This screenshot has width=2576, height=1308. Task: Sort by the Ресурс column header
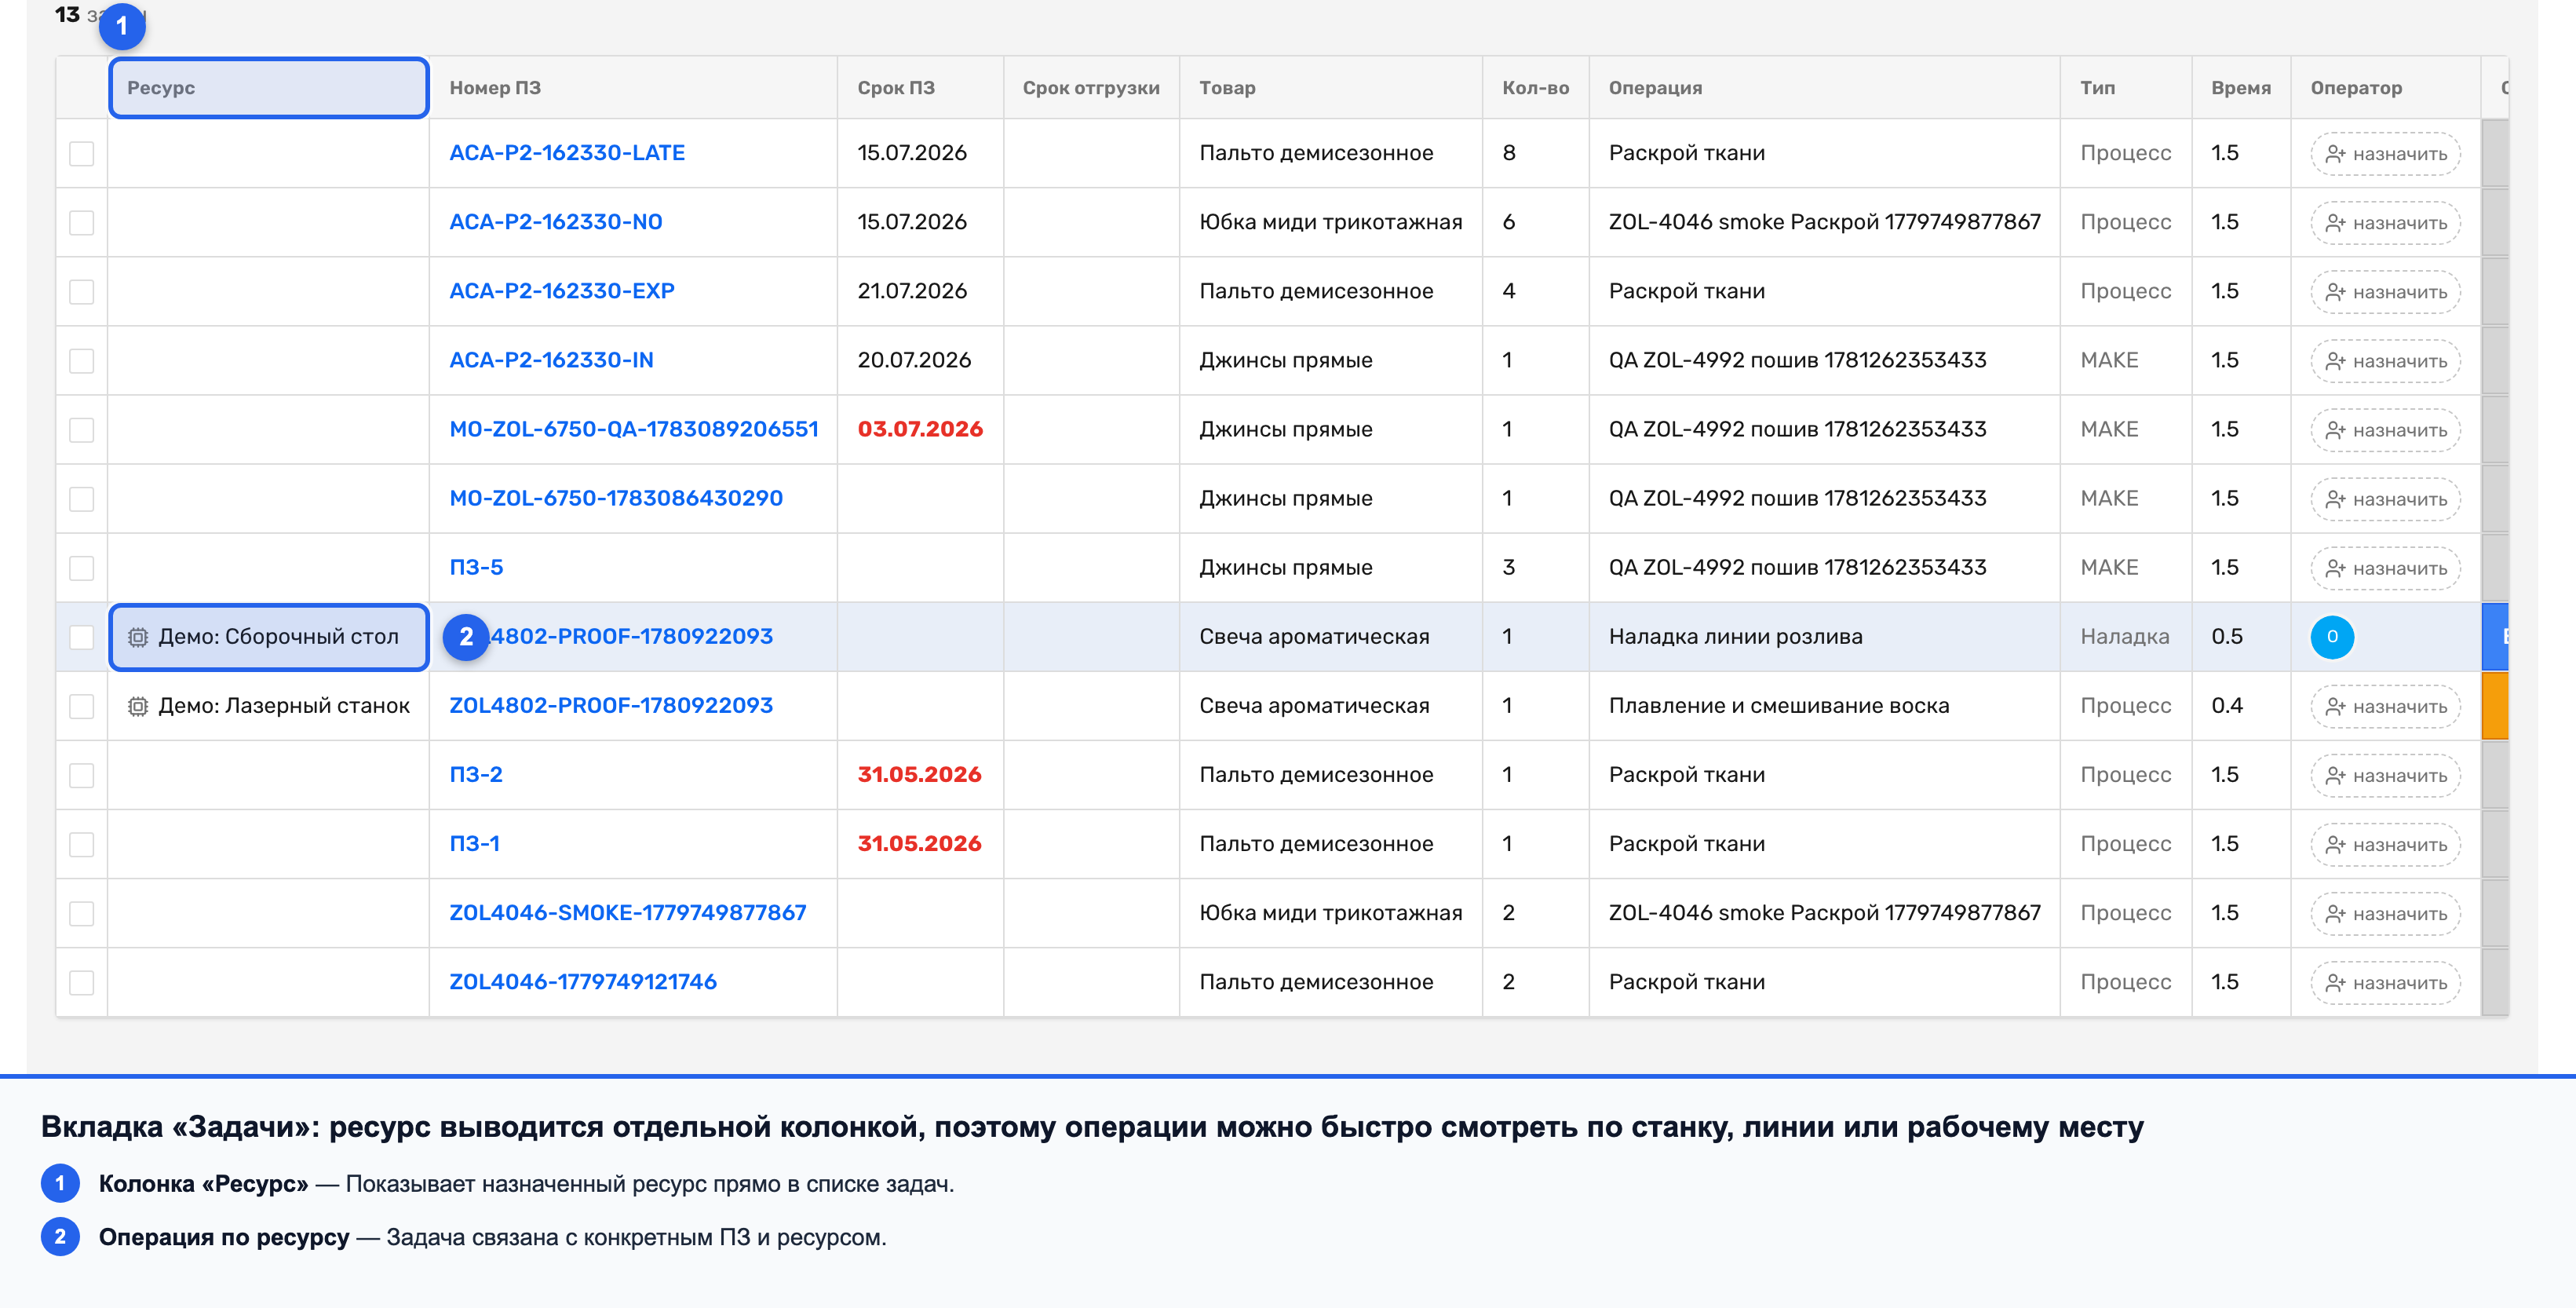[x=161, y=88]
